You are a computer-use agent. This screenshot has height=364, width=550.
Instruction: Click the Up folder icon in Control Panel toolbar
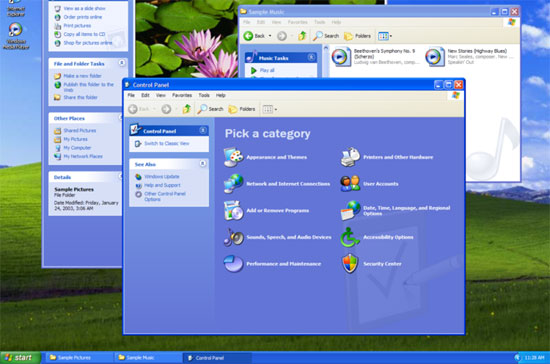pos(187,109)
